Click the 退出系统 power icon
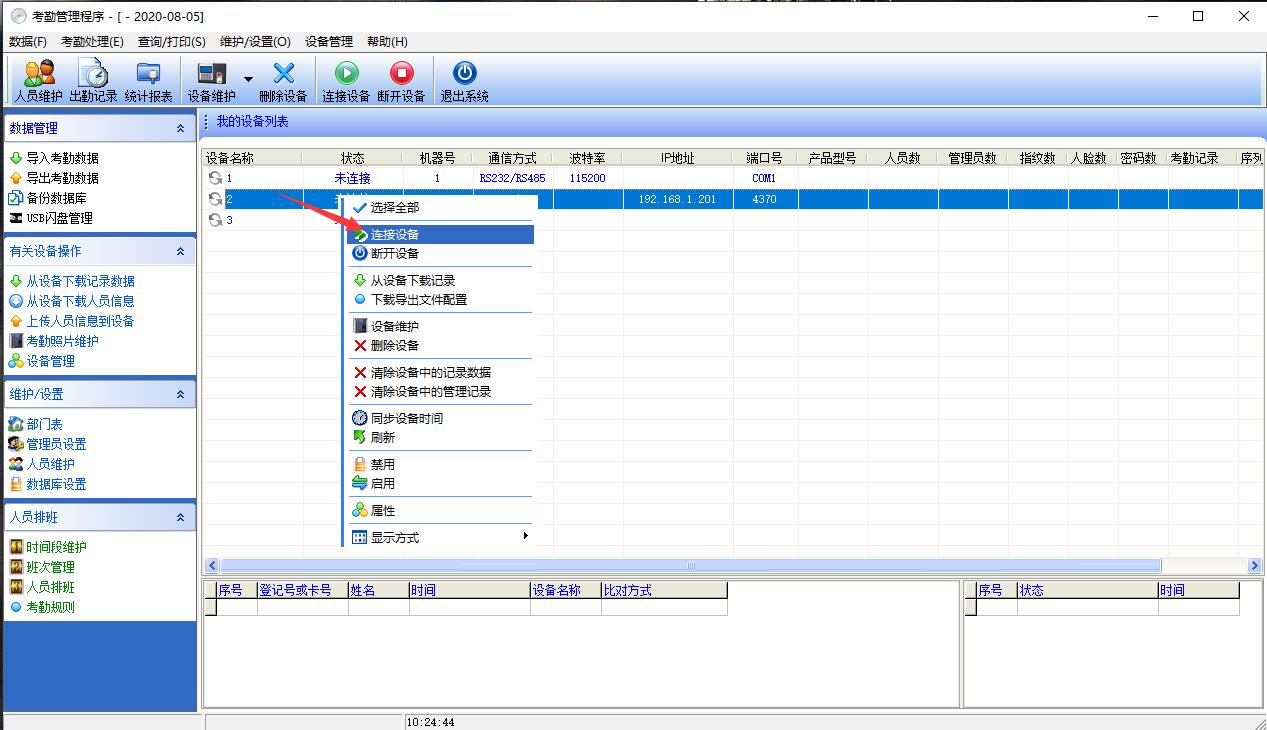The height and width of the screenshot is (730, 1267). 464,80
